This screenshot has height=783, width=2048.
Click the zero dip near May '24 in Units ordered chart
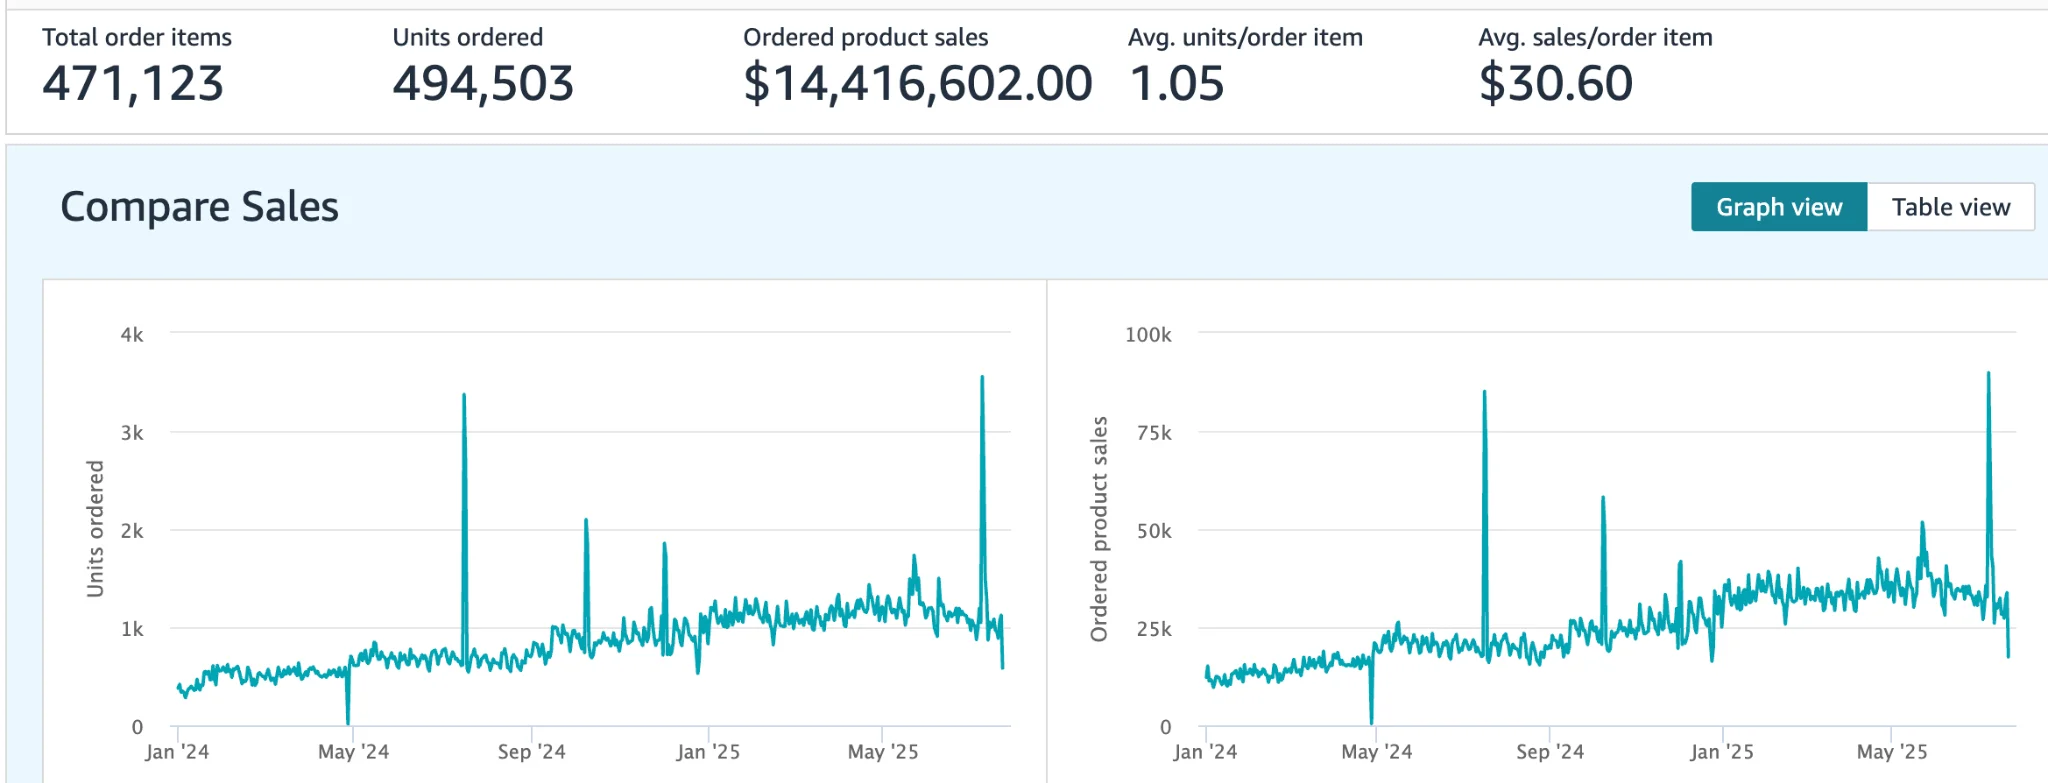(348, 720)
